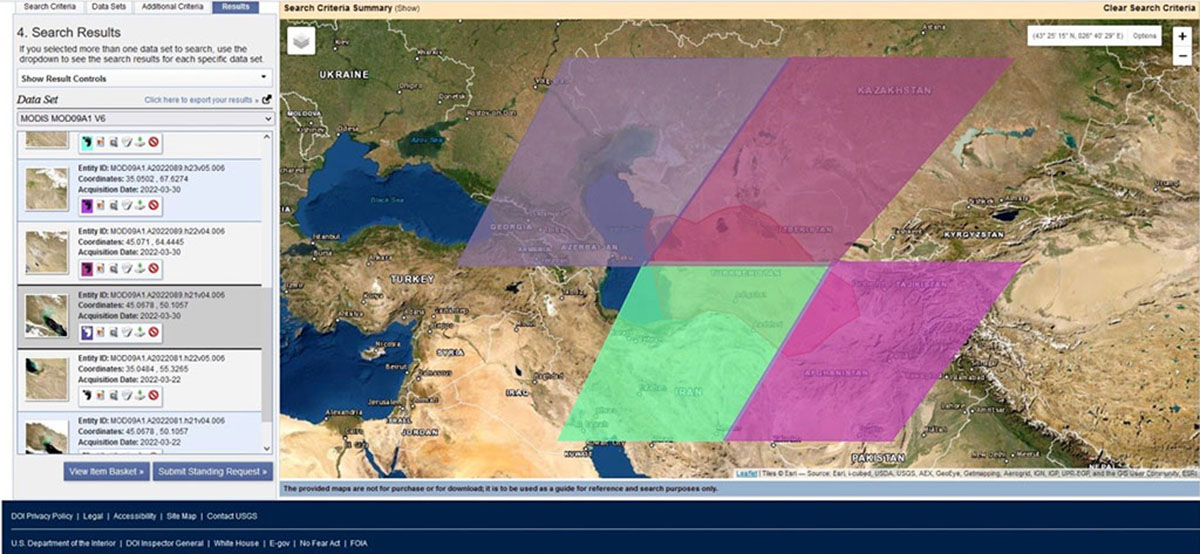Viewport: 1200px width, 554px height.
Task: Zoom out on the map
Action: pyautogui.click(x=1183, y=56)
